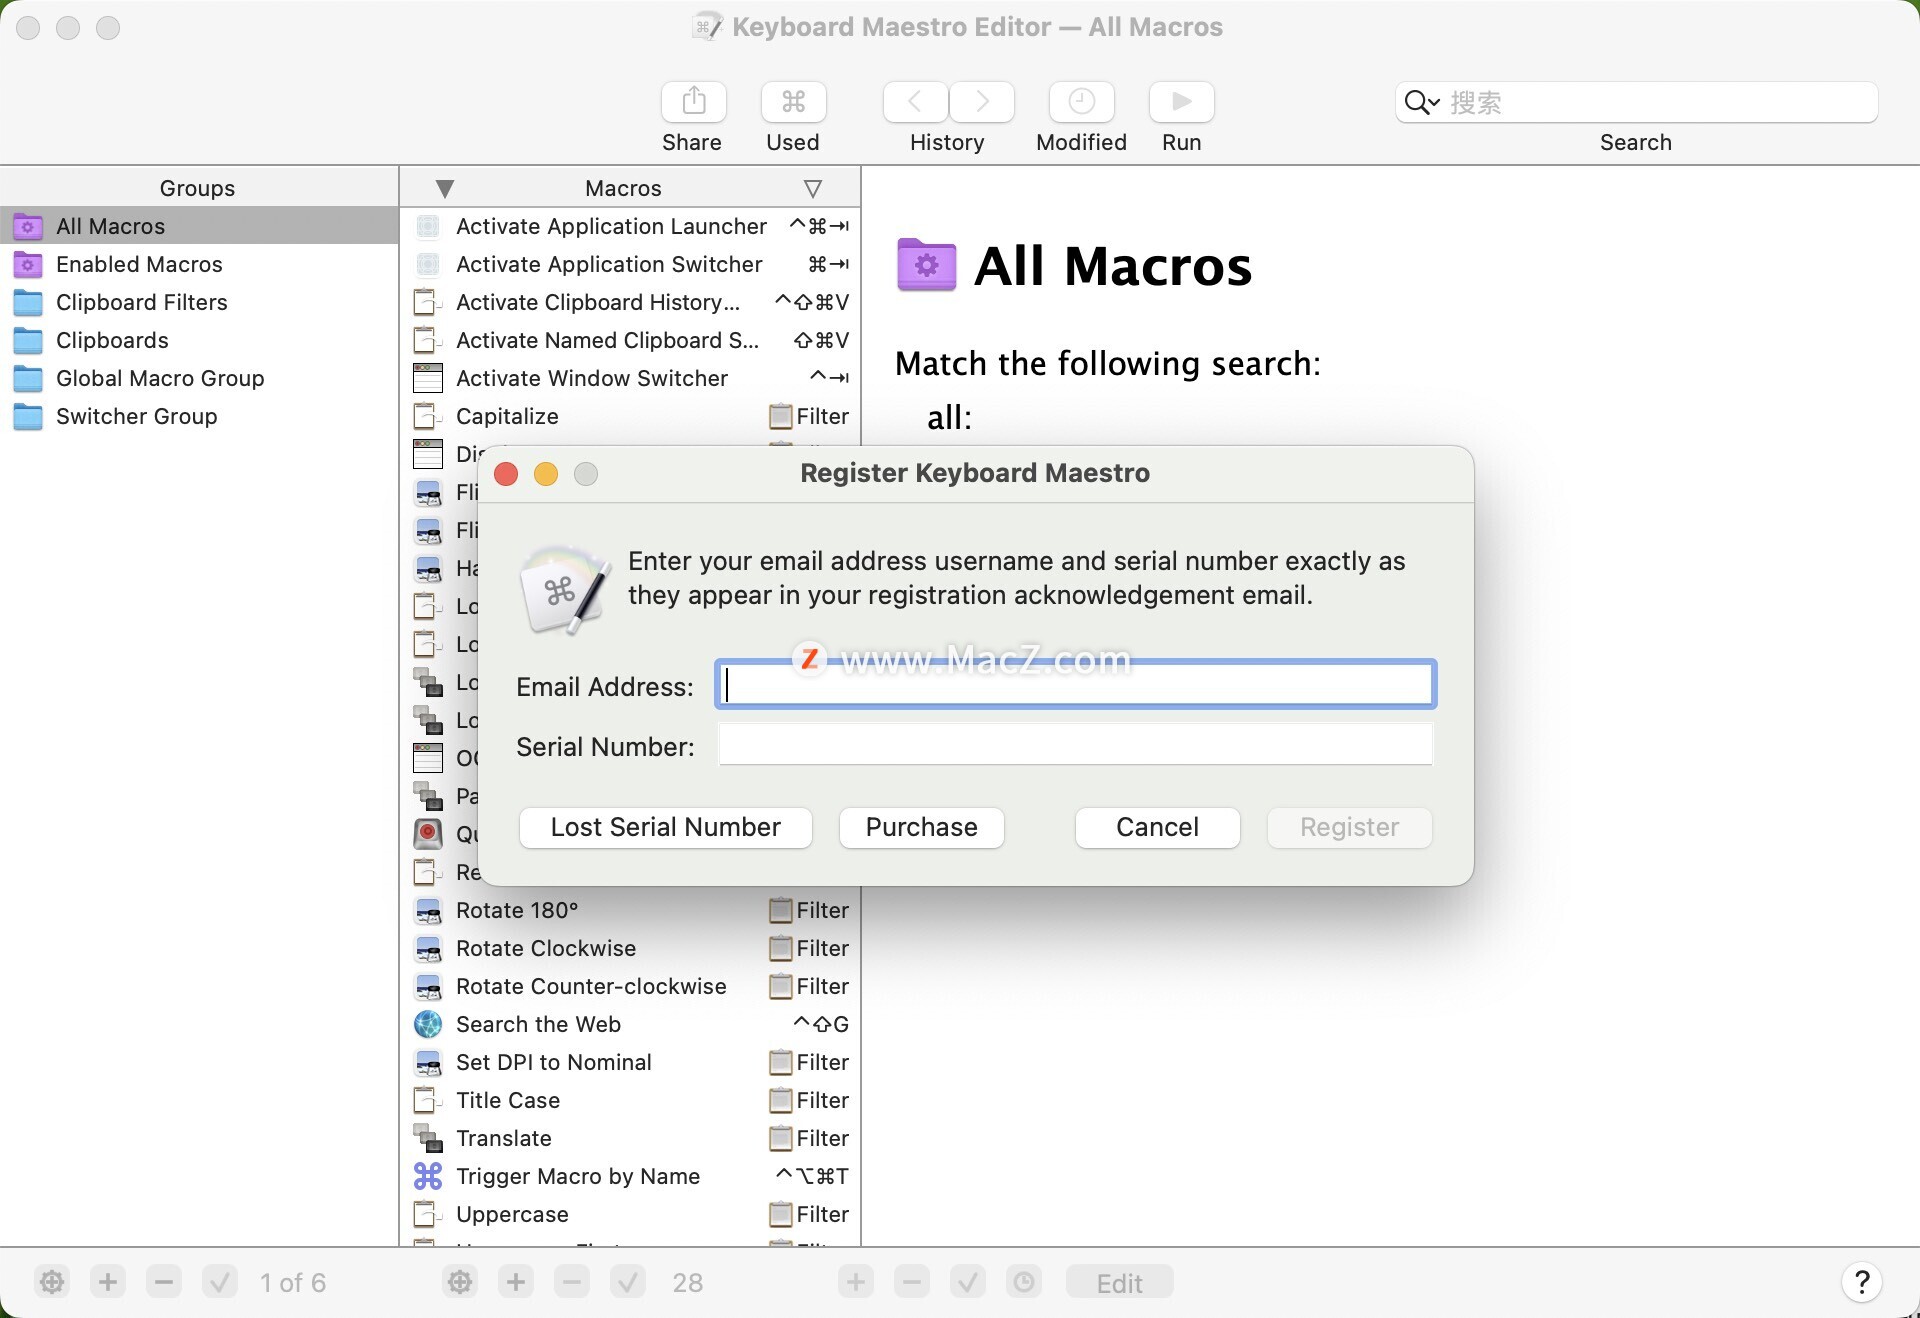This screenshot has height=1318, width=1920.
Task: Show recently Modified macros
Action: coord(1082,102)
